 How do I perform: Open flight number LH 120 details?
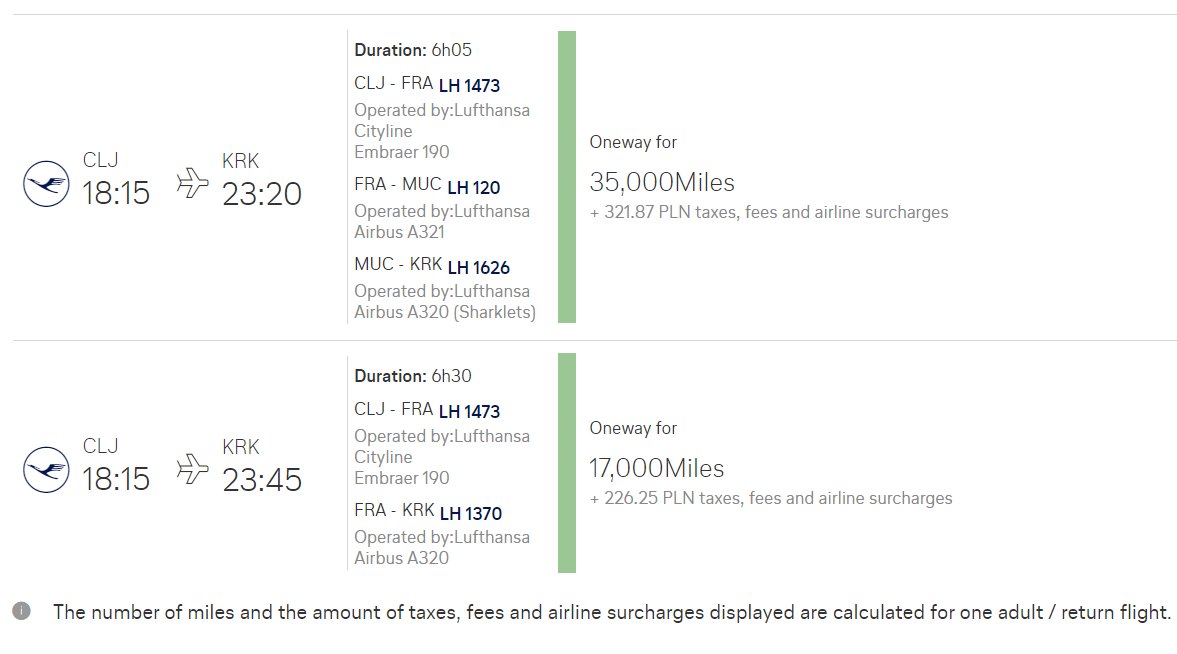coord(474,187)
